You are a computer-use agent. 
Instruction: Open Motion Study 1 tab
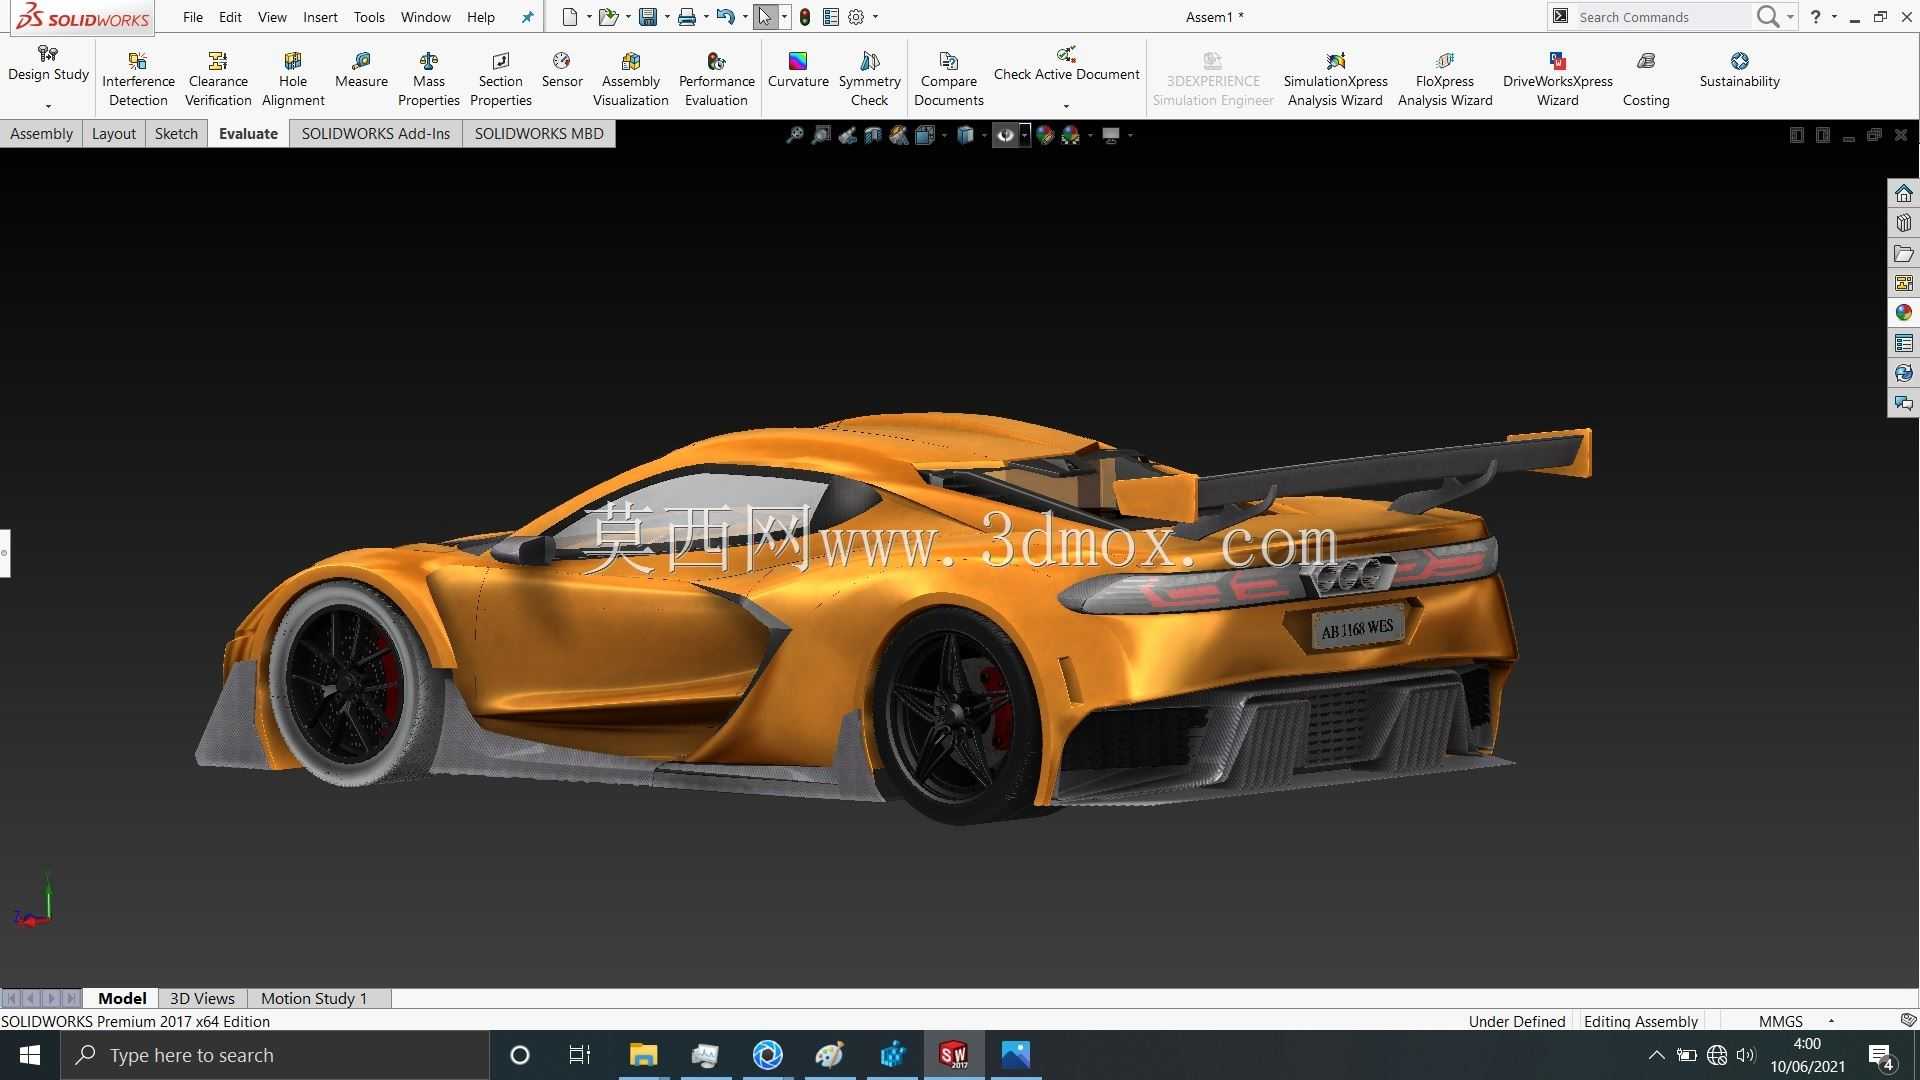coord(314,998)
